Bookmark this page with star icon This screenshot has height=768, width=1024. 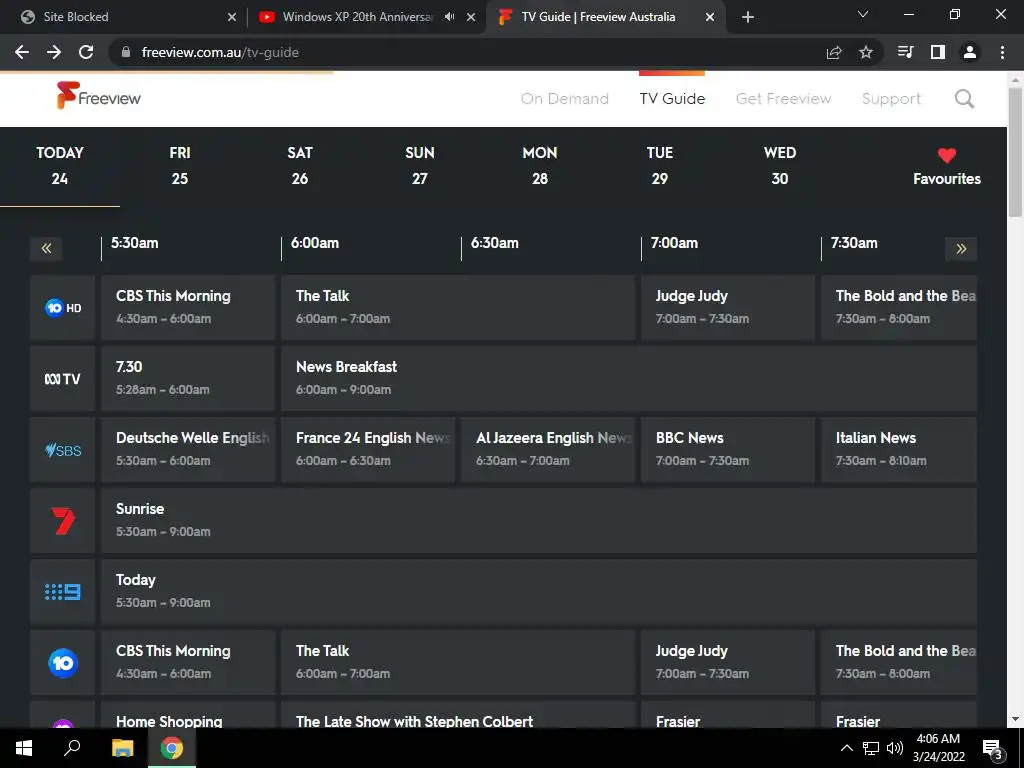pos(866,52)
